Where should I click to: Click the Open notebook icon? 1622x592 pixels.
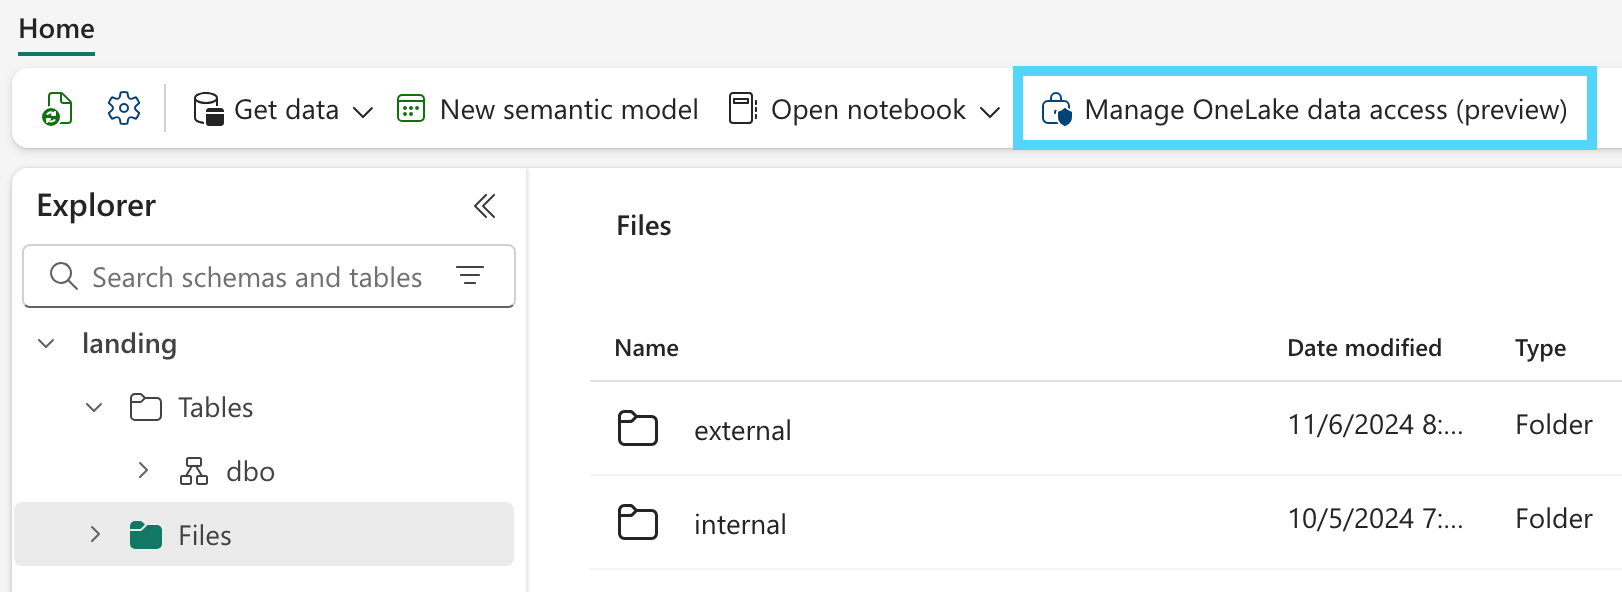point(743,109)
